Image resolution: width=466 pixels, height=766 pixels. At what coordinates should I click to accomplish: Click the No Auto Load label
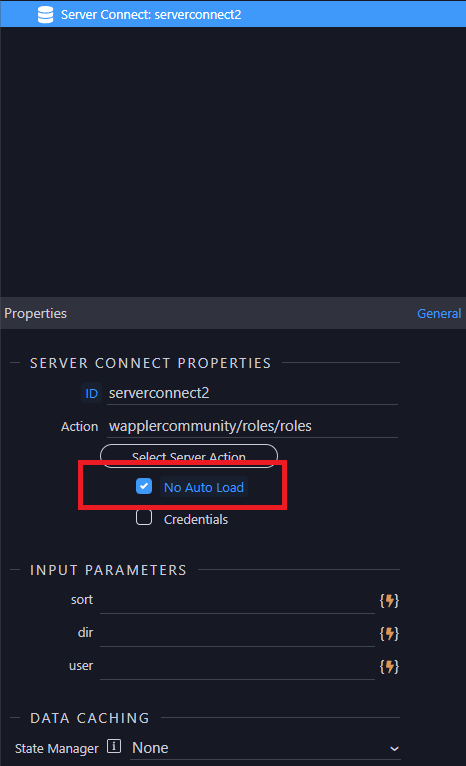tap(204, 487)
